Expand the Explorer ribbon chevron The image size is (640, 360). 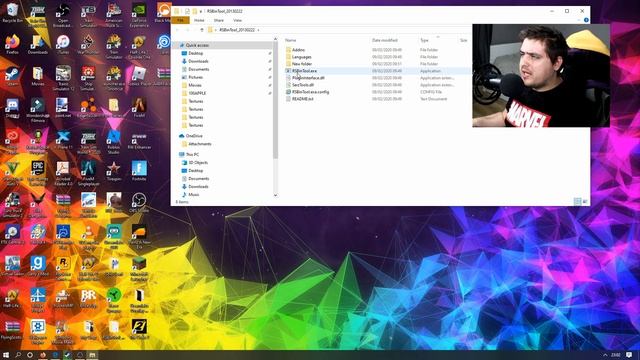pyautogui.click(x=579, y=20)
